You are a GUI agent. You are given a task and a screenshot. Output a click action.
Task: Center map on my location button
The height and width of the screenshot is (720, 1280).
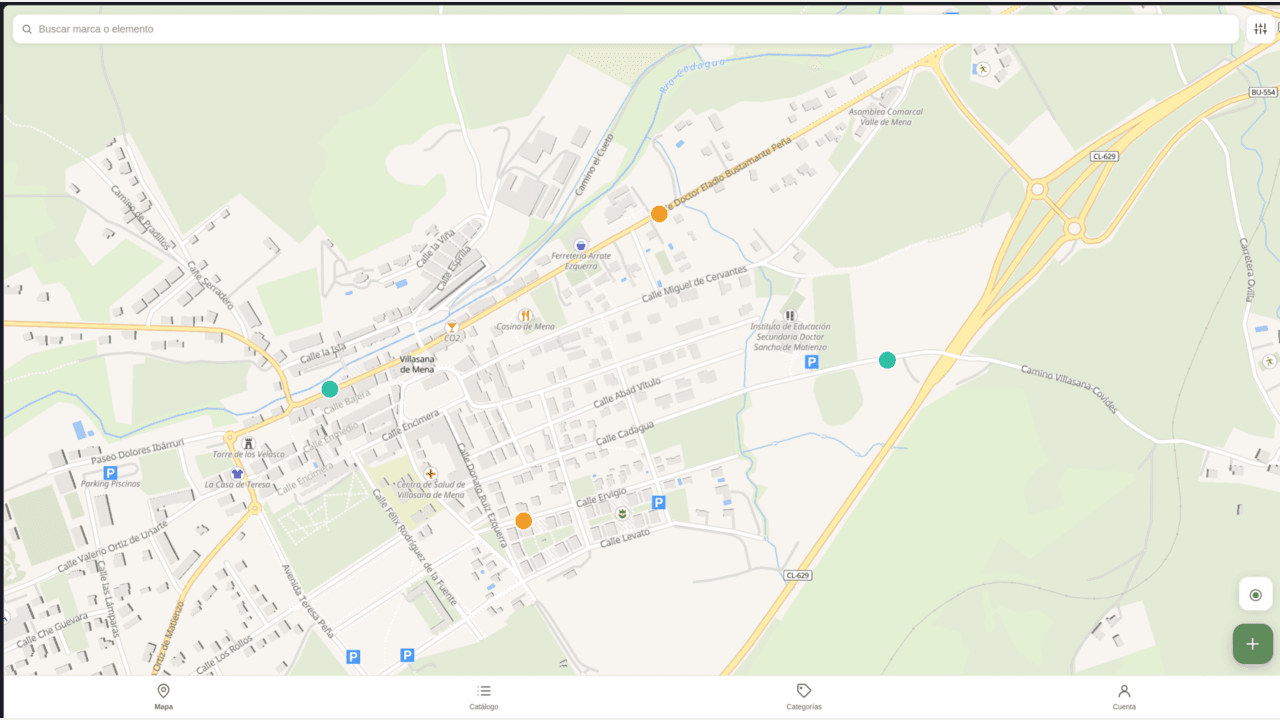click(x=1255, y=594)
